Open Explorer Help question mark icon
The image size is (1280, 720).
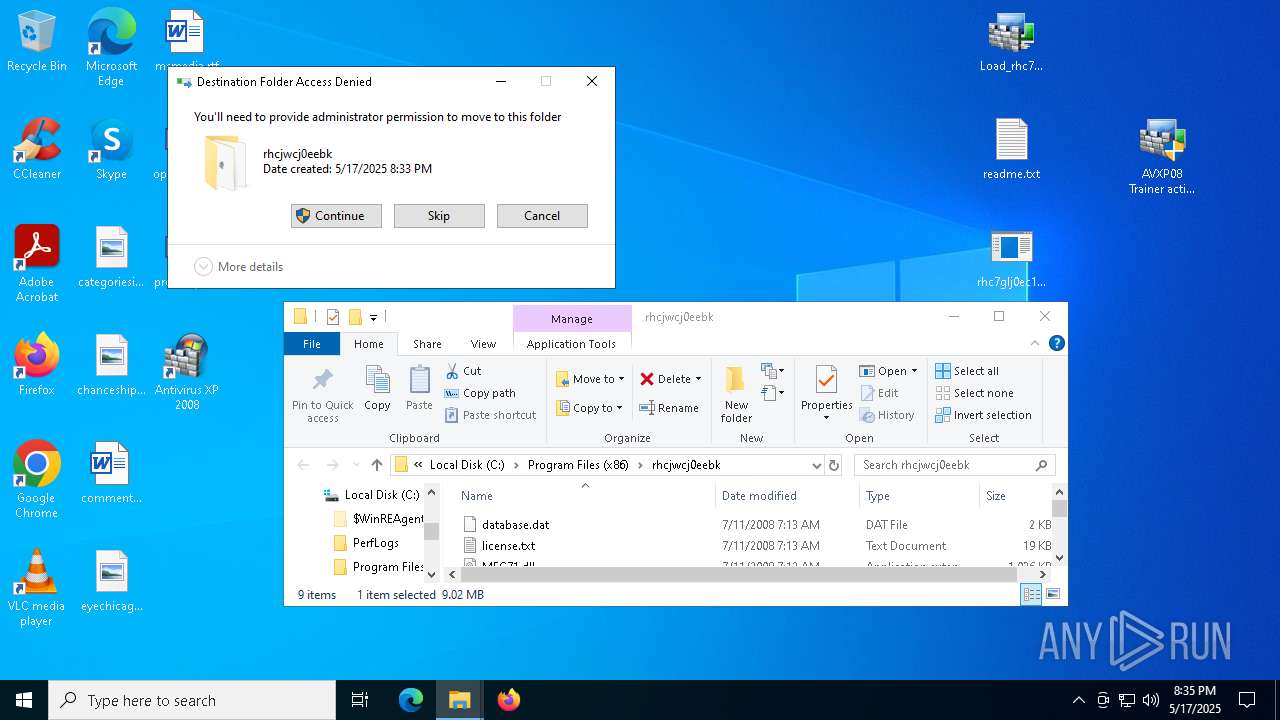tap(1057, 343)
